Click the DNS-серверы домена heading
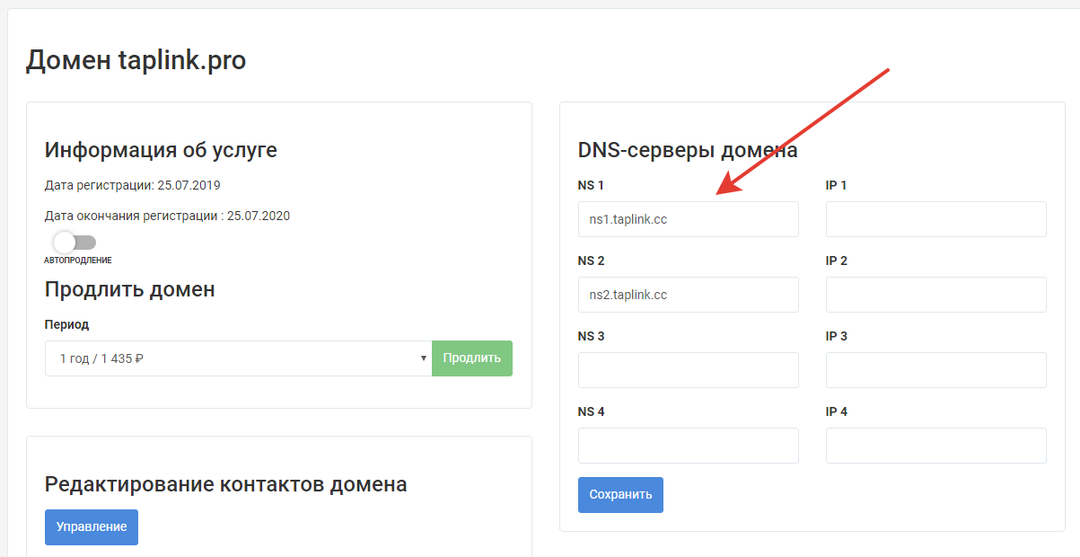 click(687, 150)
